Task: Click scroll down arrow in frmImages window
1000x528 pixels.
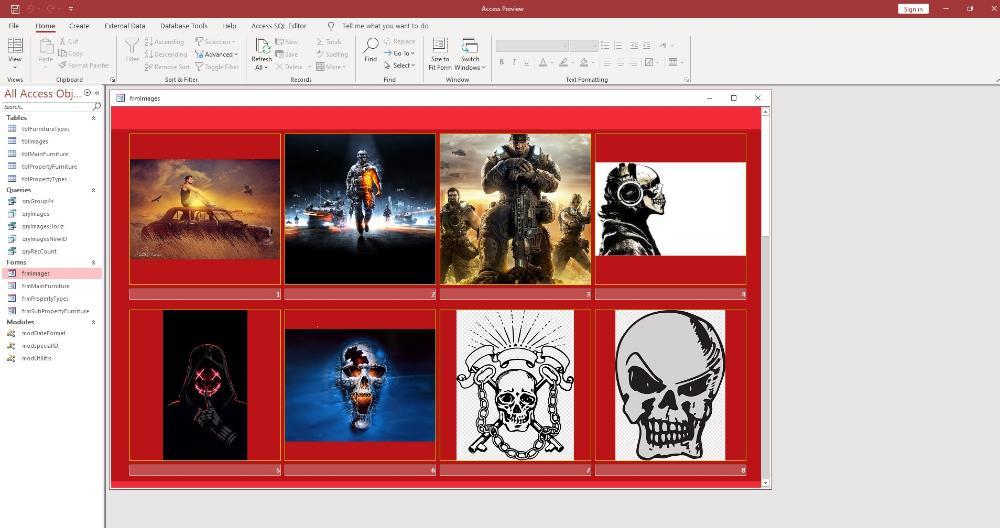Action: pyautogui.click(x=765, y=483)
